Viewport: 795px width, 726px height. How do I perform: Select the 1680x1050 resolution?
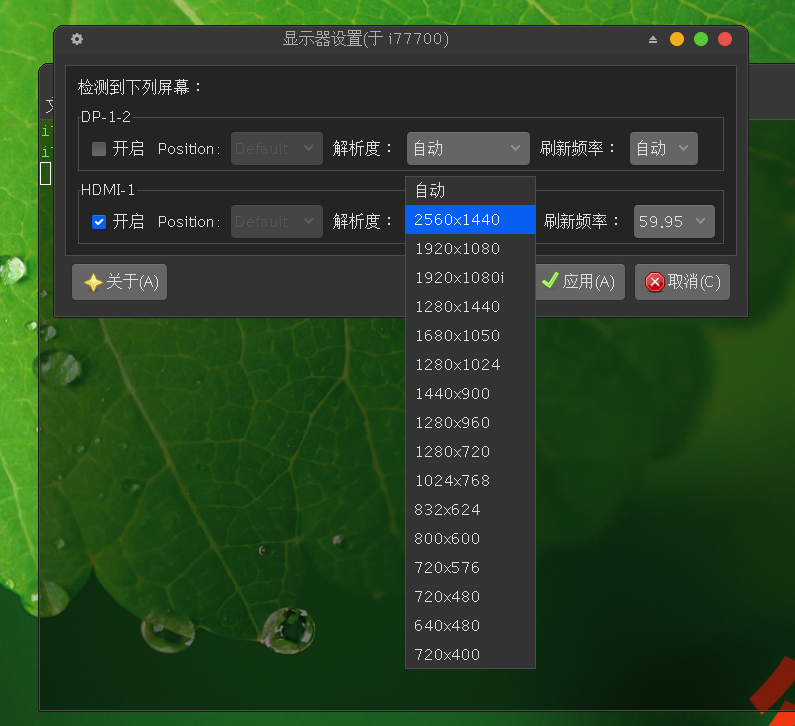click(x=471, y=336)
